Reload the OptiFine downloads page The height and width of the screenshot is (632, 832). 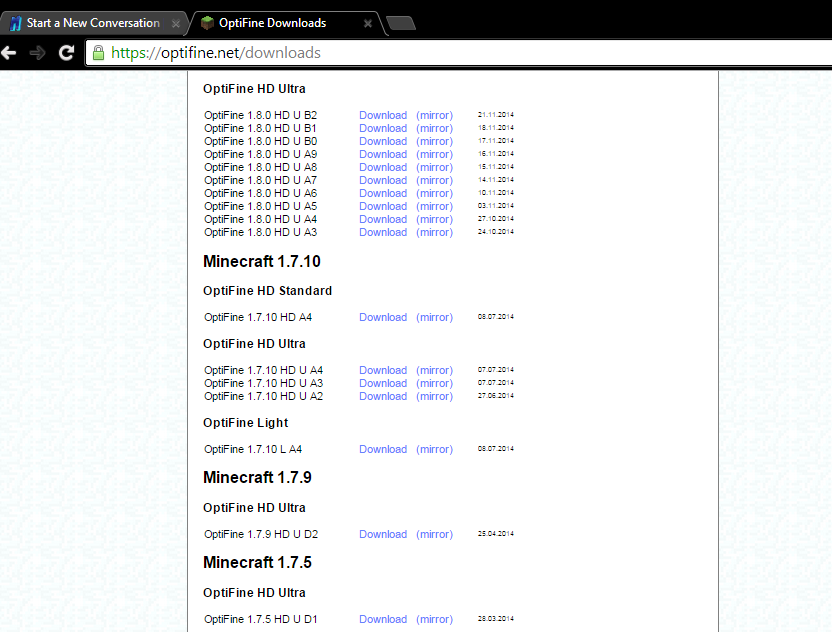[66, 53]
